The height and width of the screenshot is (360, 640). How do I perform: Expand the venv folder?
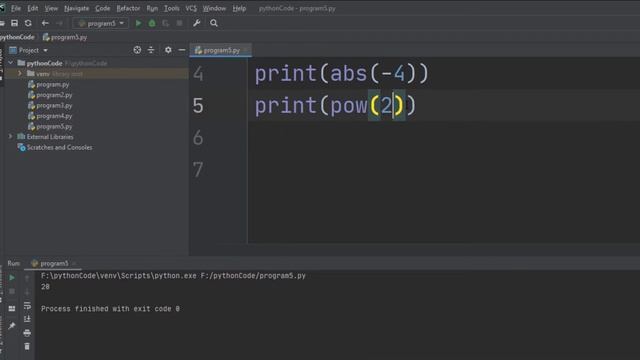click(x=20, y=73)
